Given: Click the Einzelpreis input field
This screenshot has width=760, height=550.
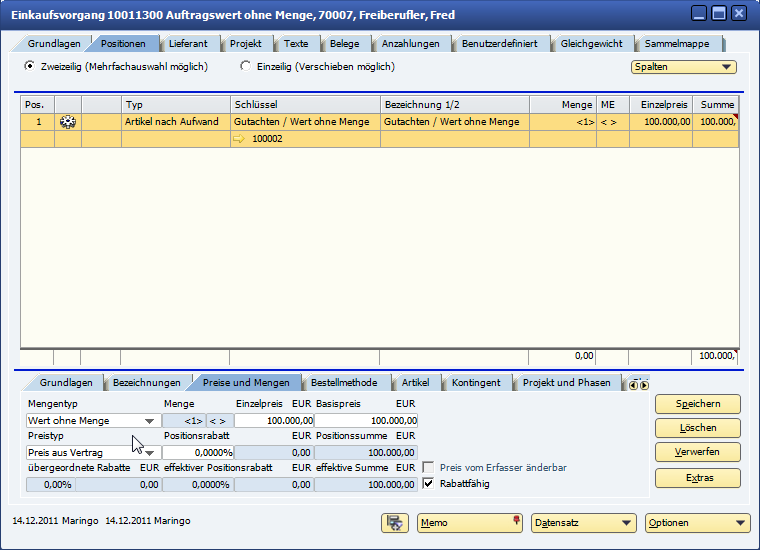Looking at the screenshot, I should 274,421.
